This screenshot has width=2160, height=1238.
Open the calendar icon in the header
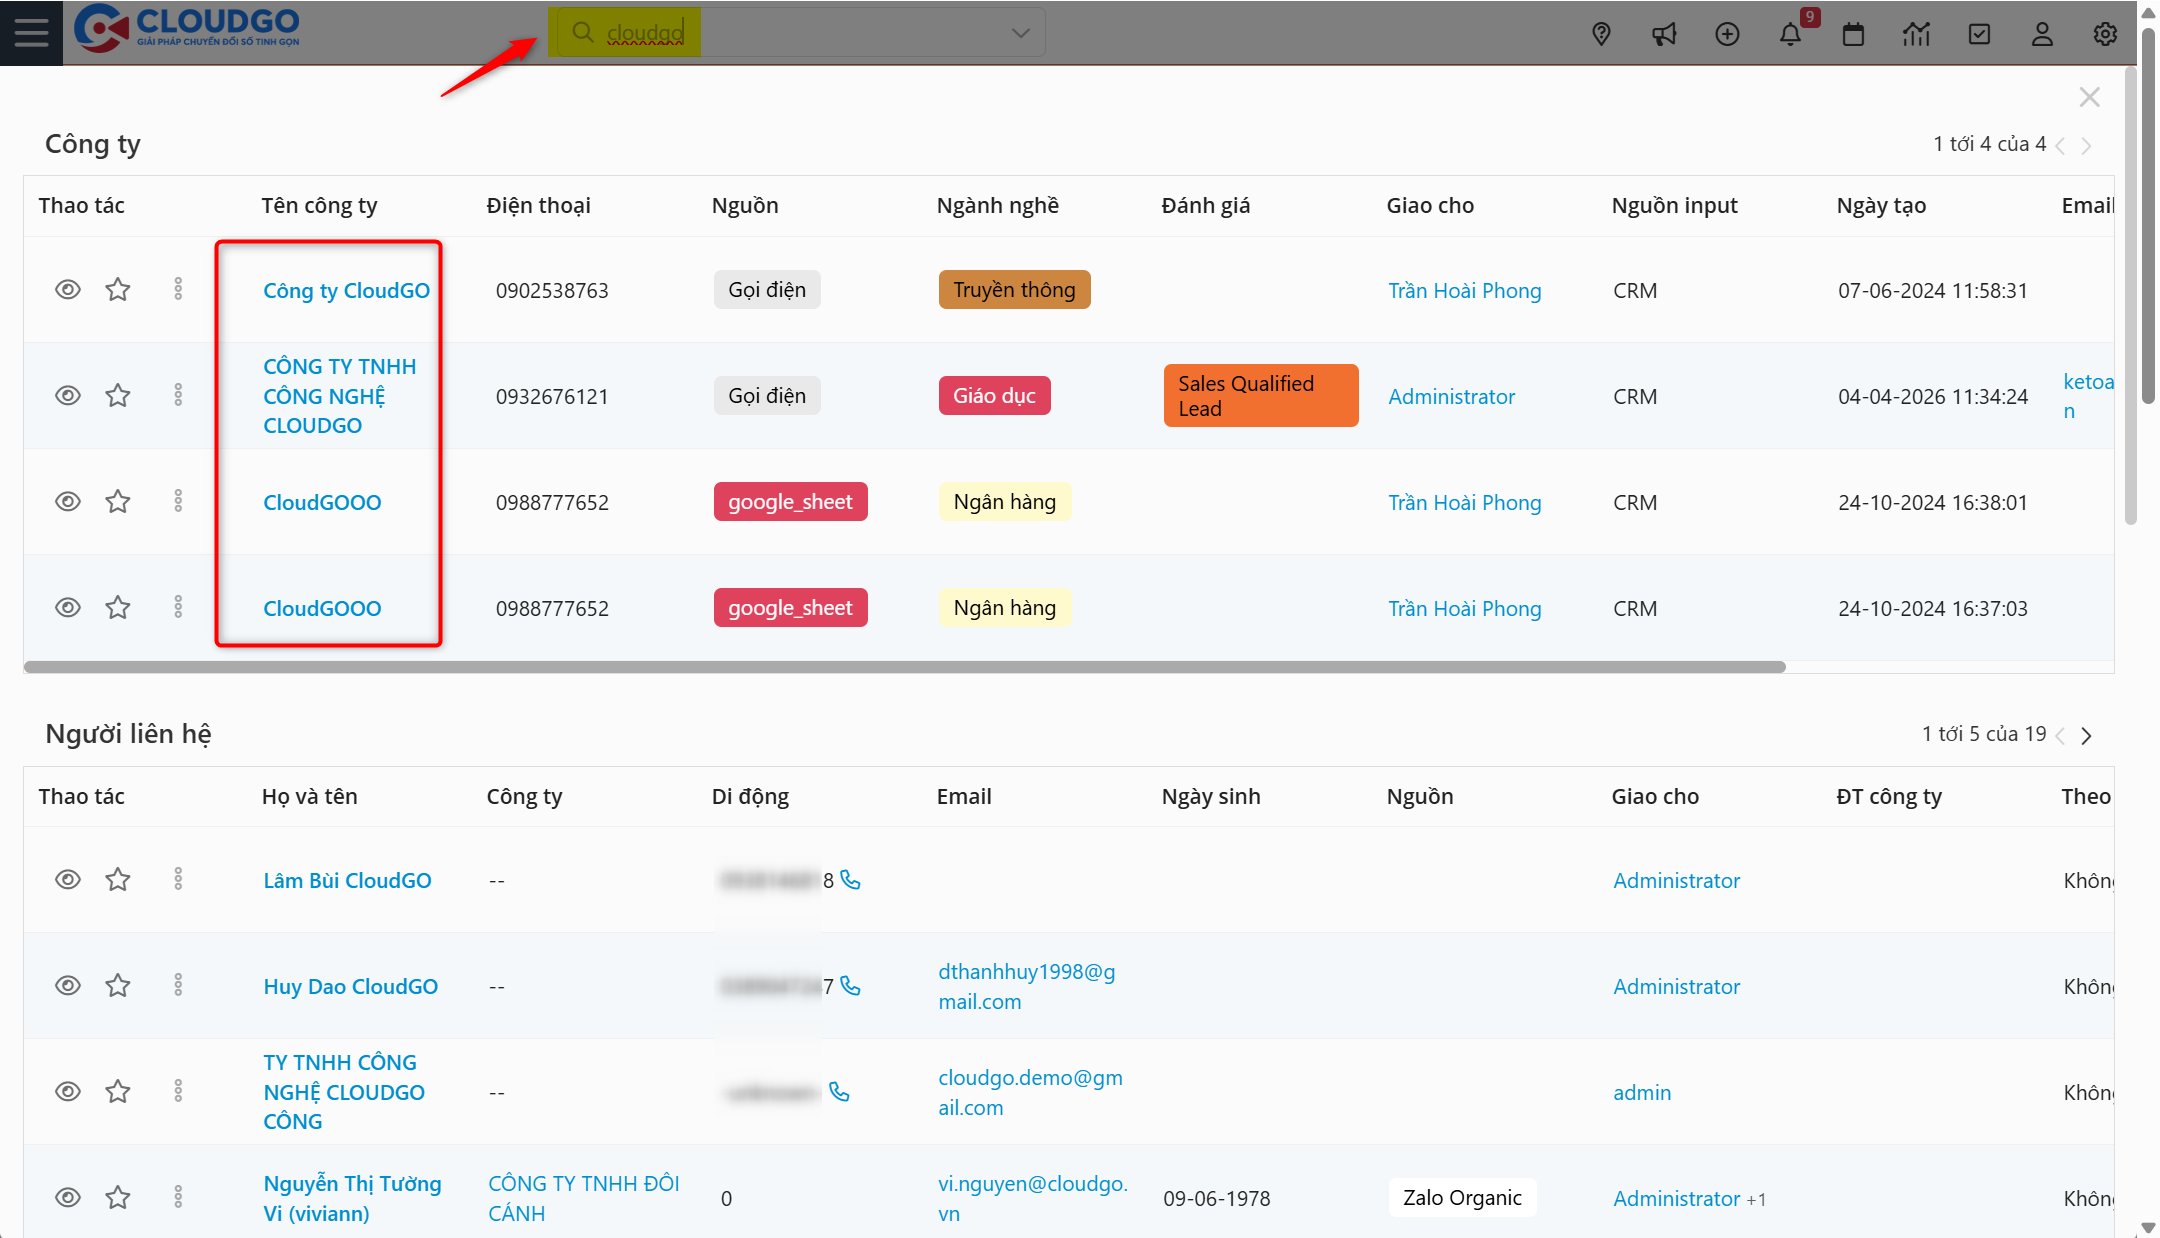1853,34
